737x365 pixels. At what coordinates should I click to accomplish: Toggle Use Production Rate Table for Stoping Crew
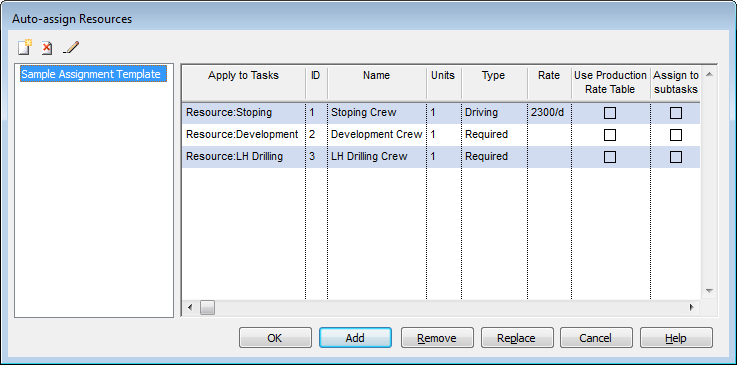tap(610, 113)
